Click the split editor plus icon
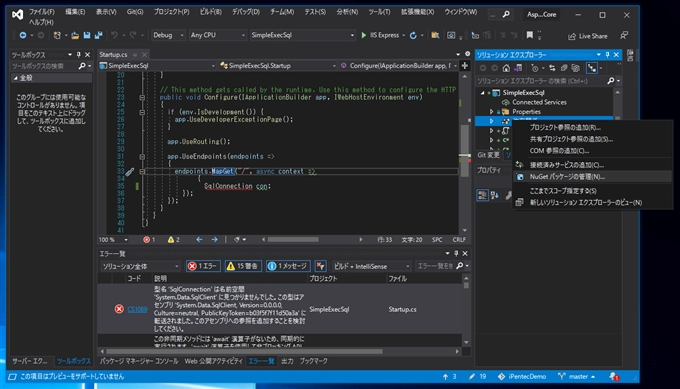The image size is (680, 389). pyautogui.click(x=464, y=65)
